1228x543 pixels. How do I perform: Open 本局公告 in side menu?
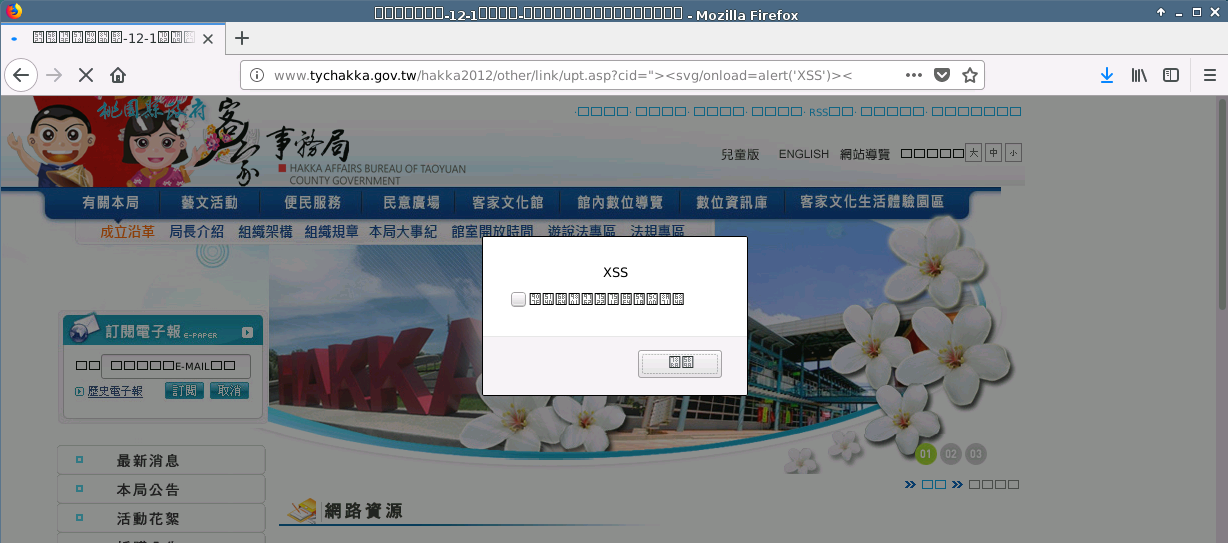(x=161, y=490)
